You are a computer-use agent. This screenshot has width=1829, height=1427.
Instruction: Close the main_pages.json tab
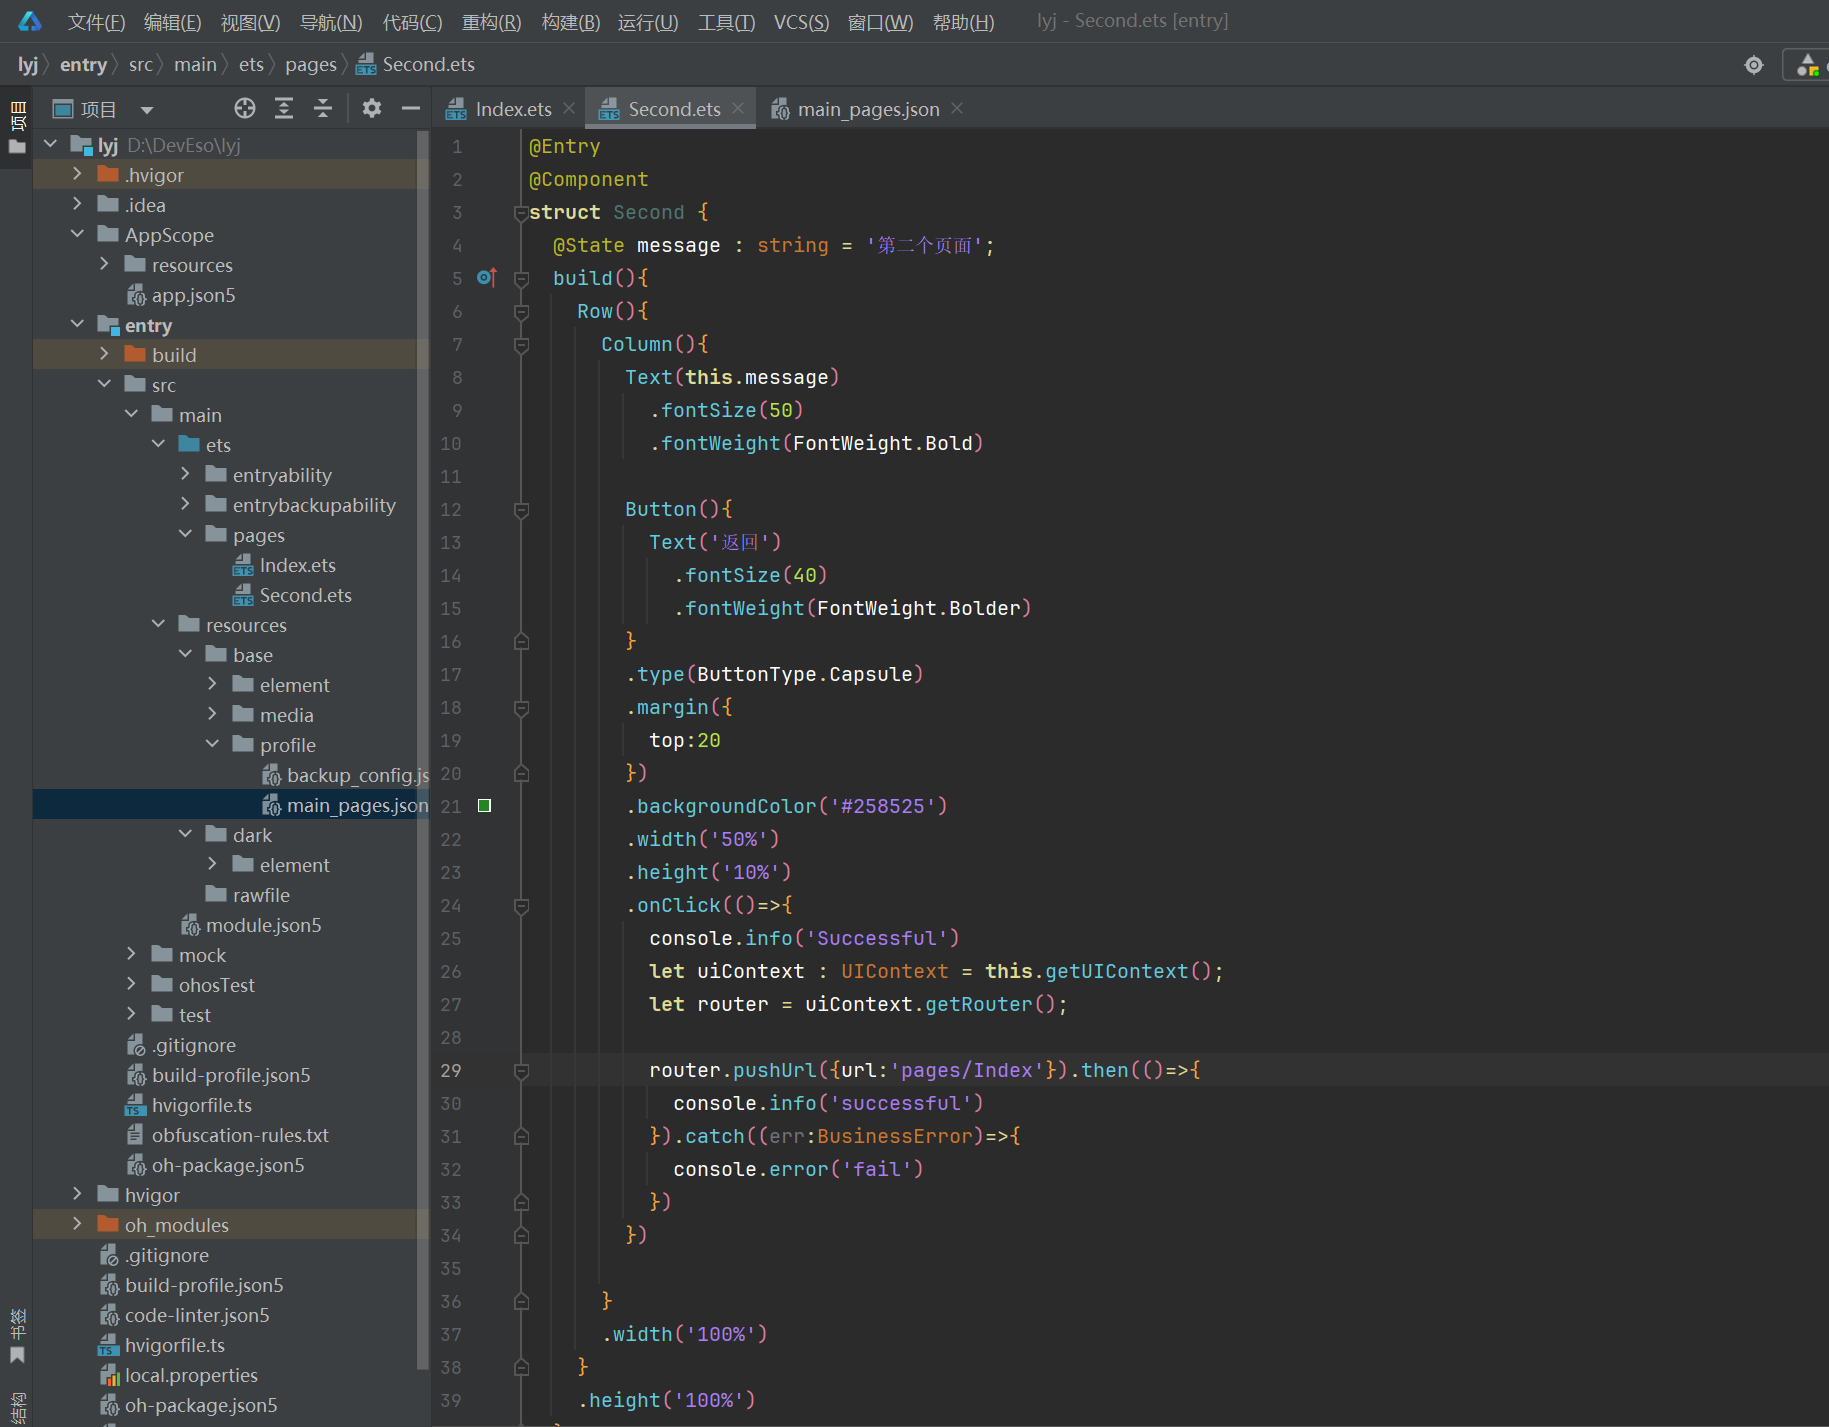(x=957, y=108)
